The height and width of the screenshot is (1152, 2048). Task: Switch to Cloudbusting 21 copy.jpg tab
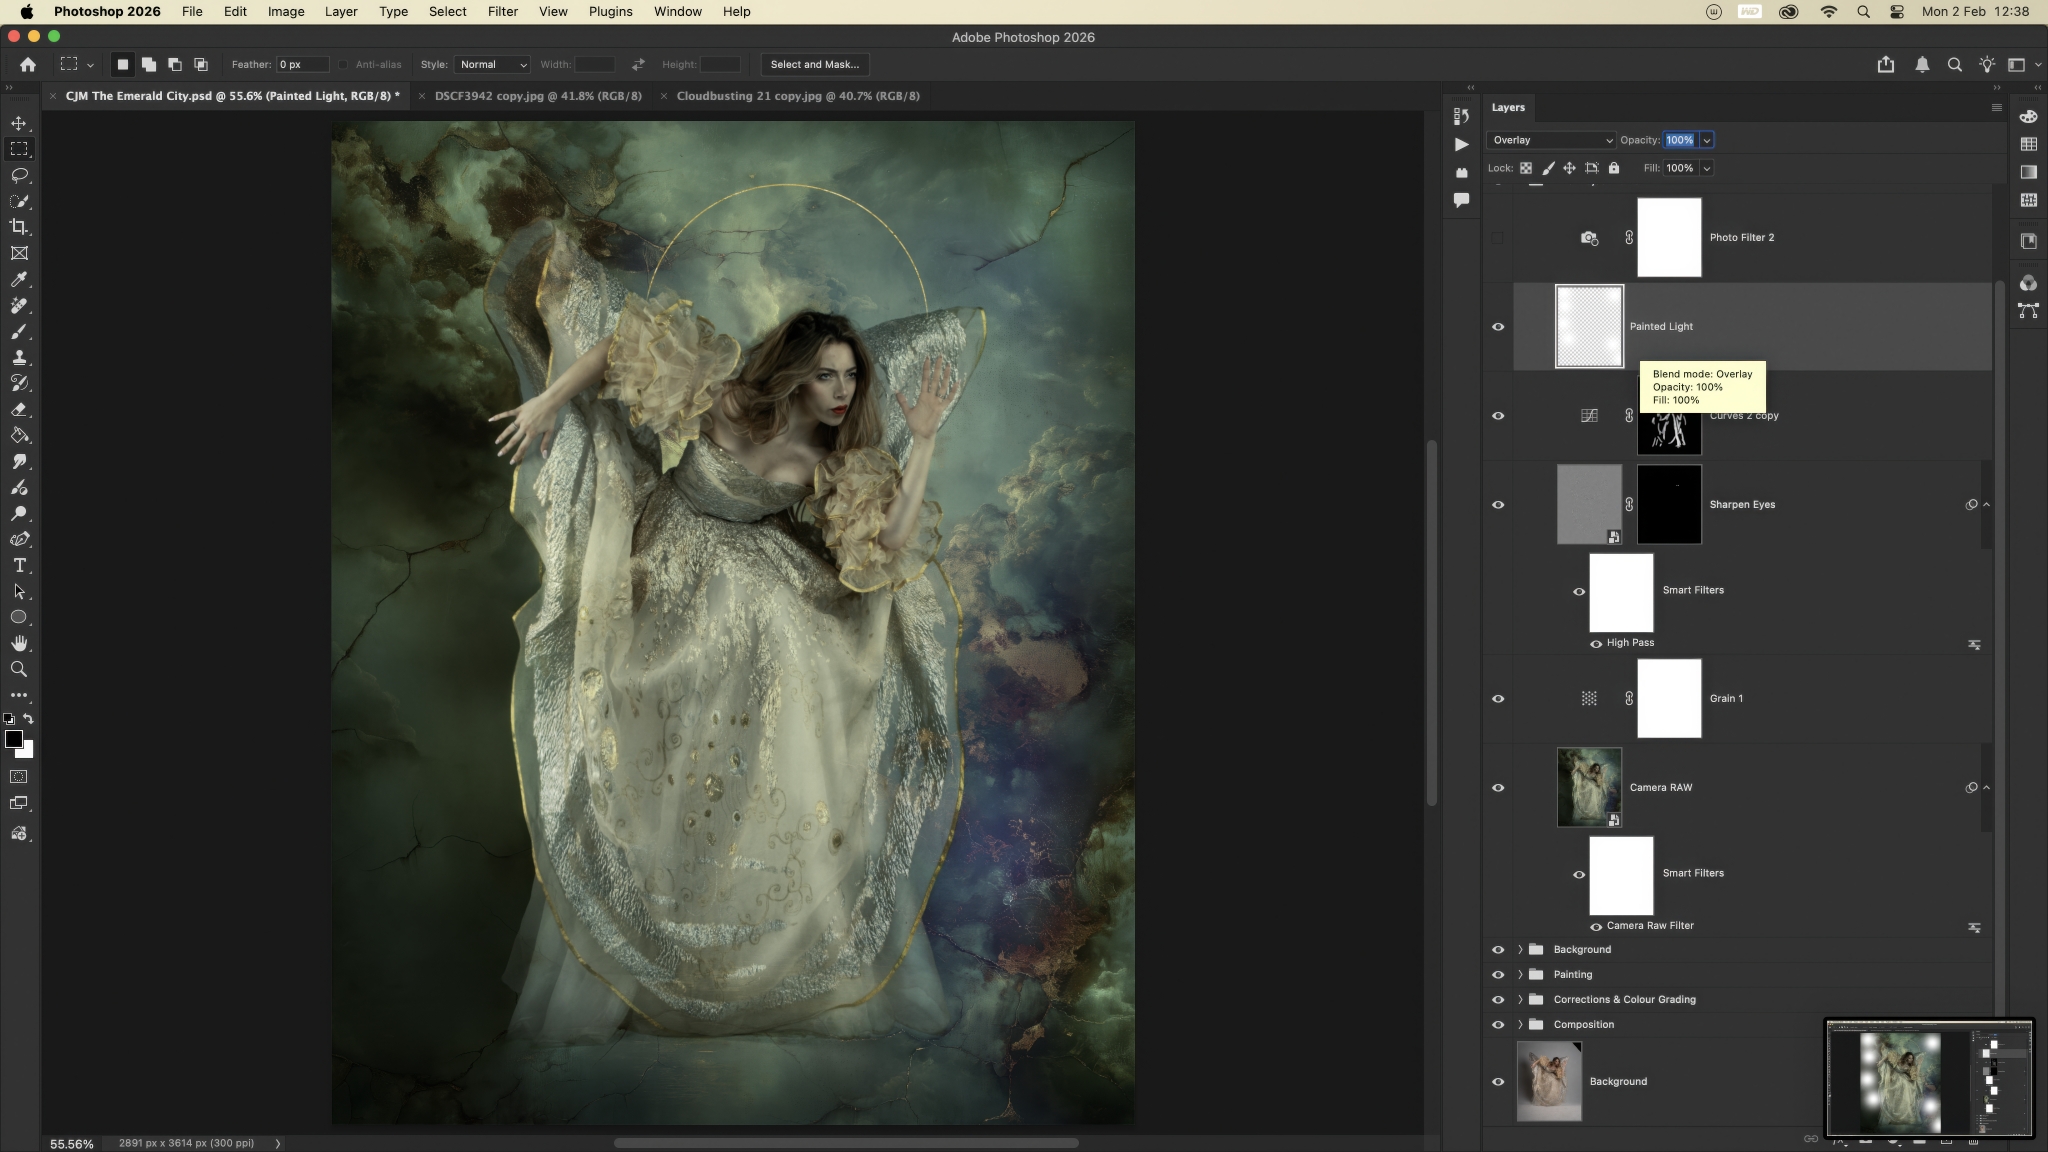pos(797,96)
